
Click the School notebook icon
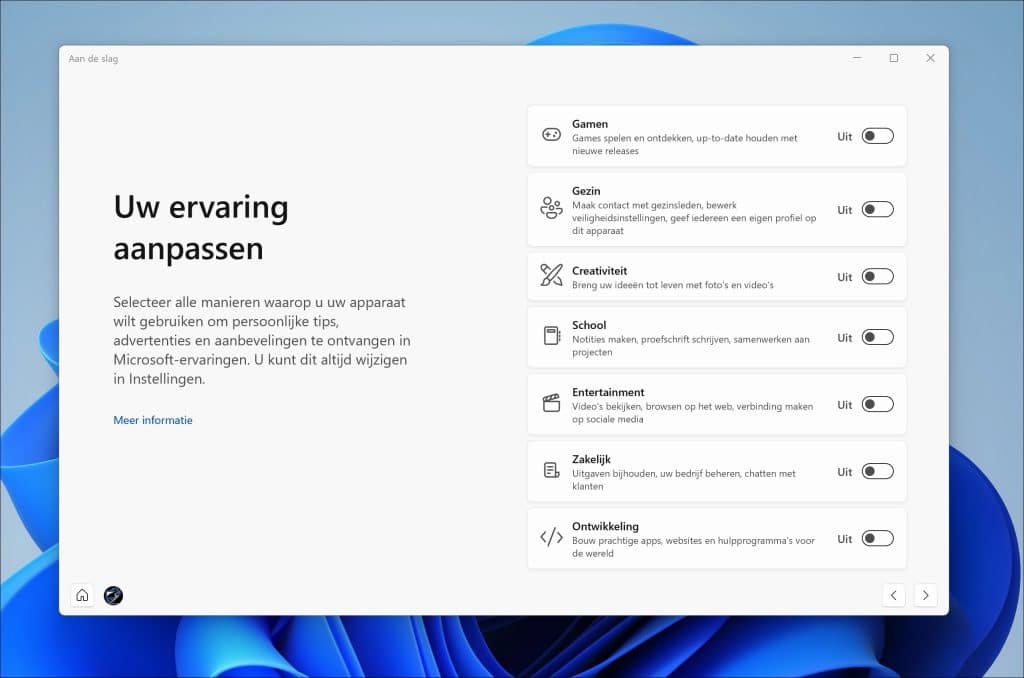coord(552,336)
